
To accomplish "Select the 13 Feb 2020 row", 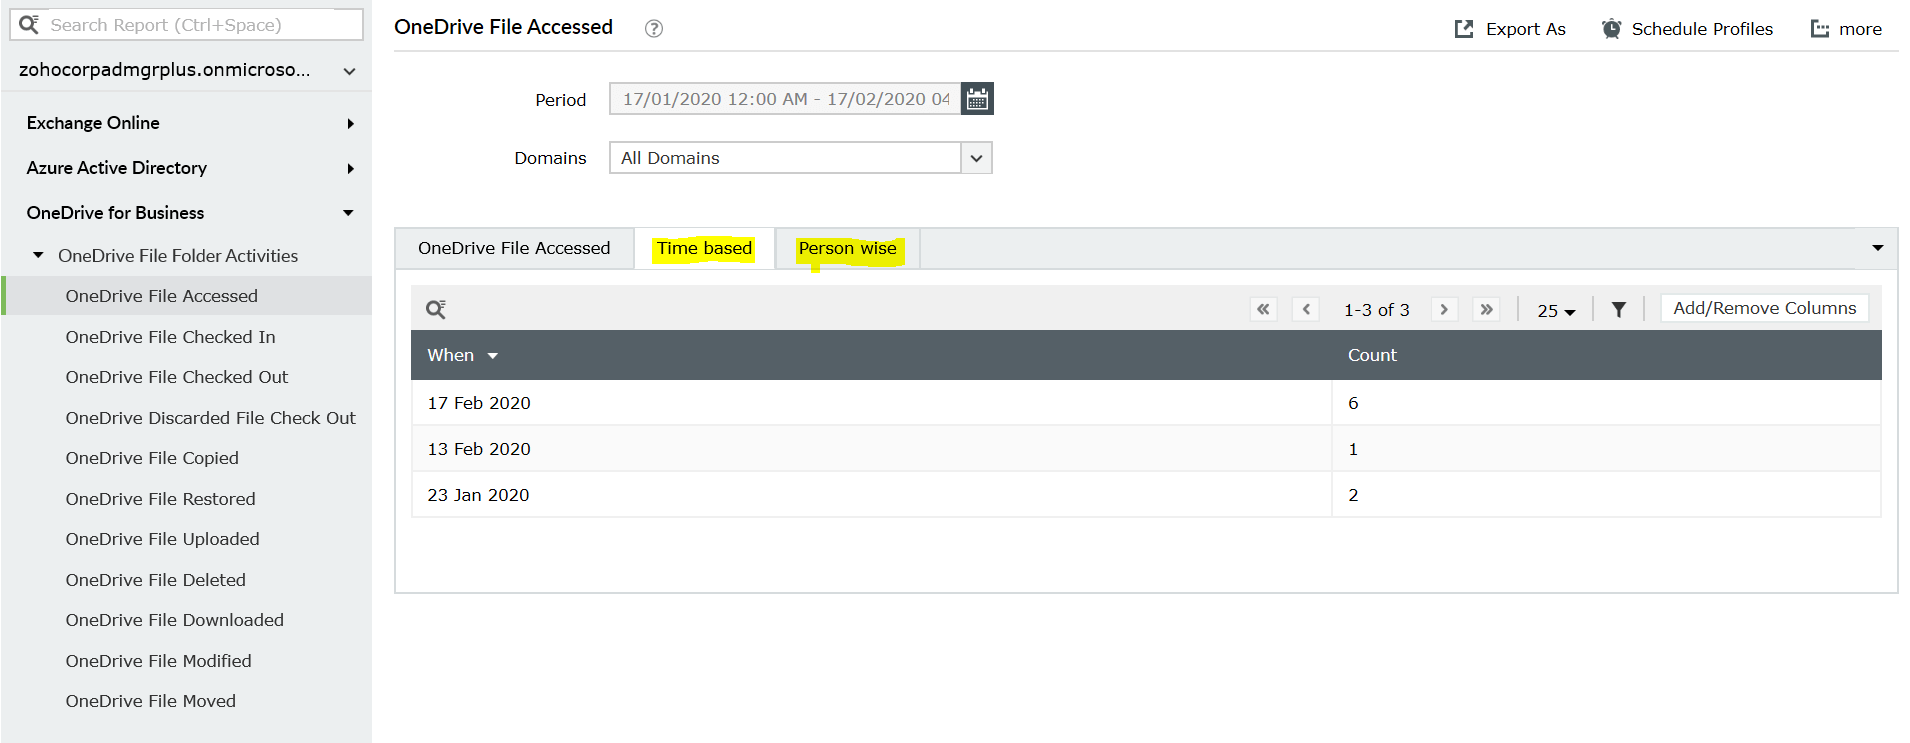I will click(1146, 449).
